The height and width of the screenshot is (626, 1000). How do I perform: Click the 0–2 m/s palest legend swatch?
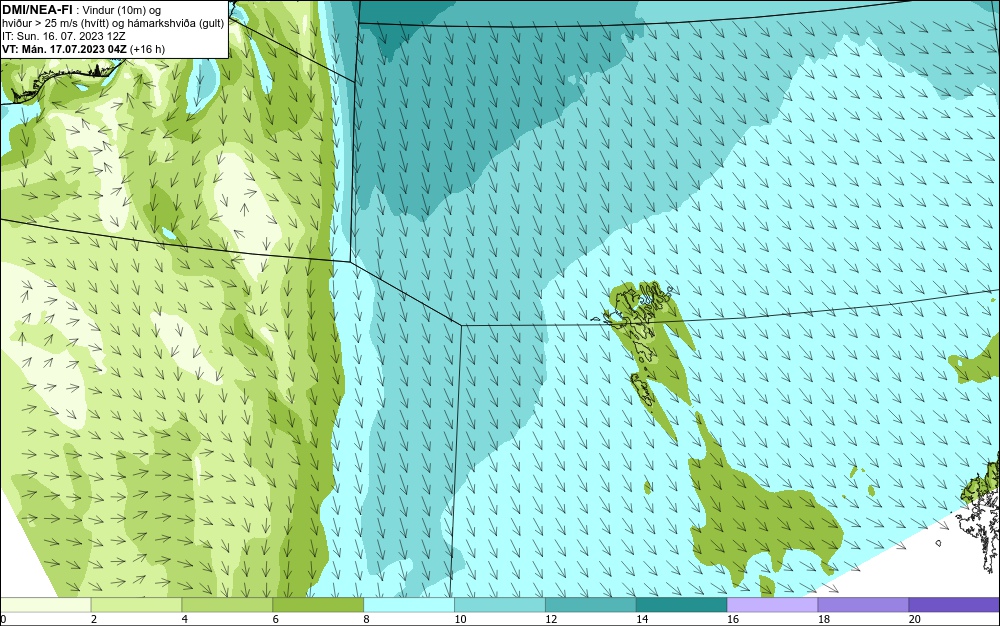click(x=45, y=604)
